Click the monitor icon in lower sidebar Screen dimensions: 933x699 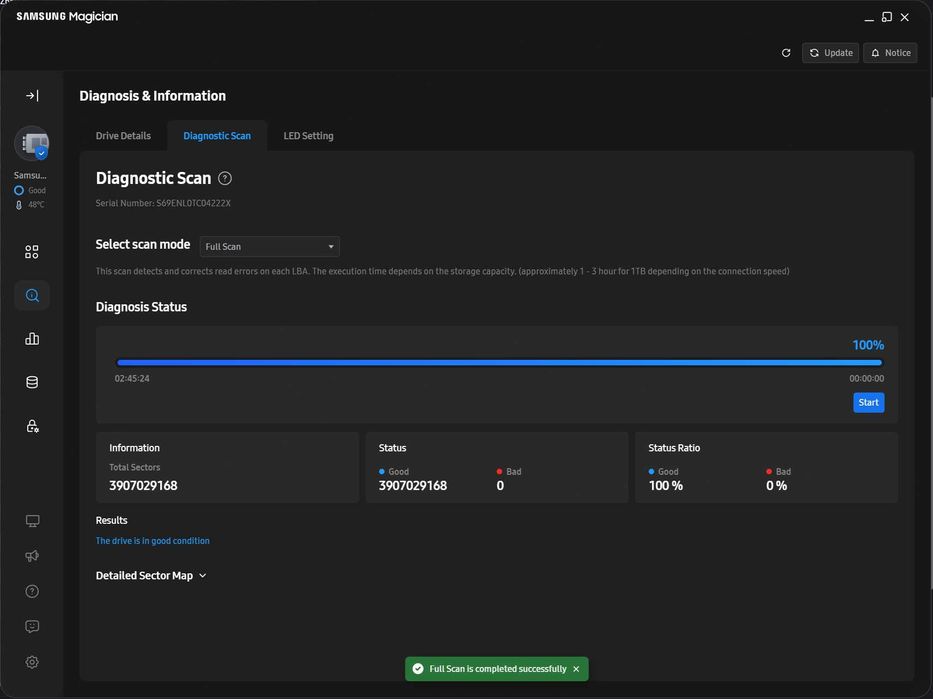pos(32,521)
